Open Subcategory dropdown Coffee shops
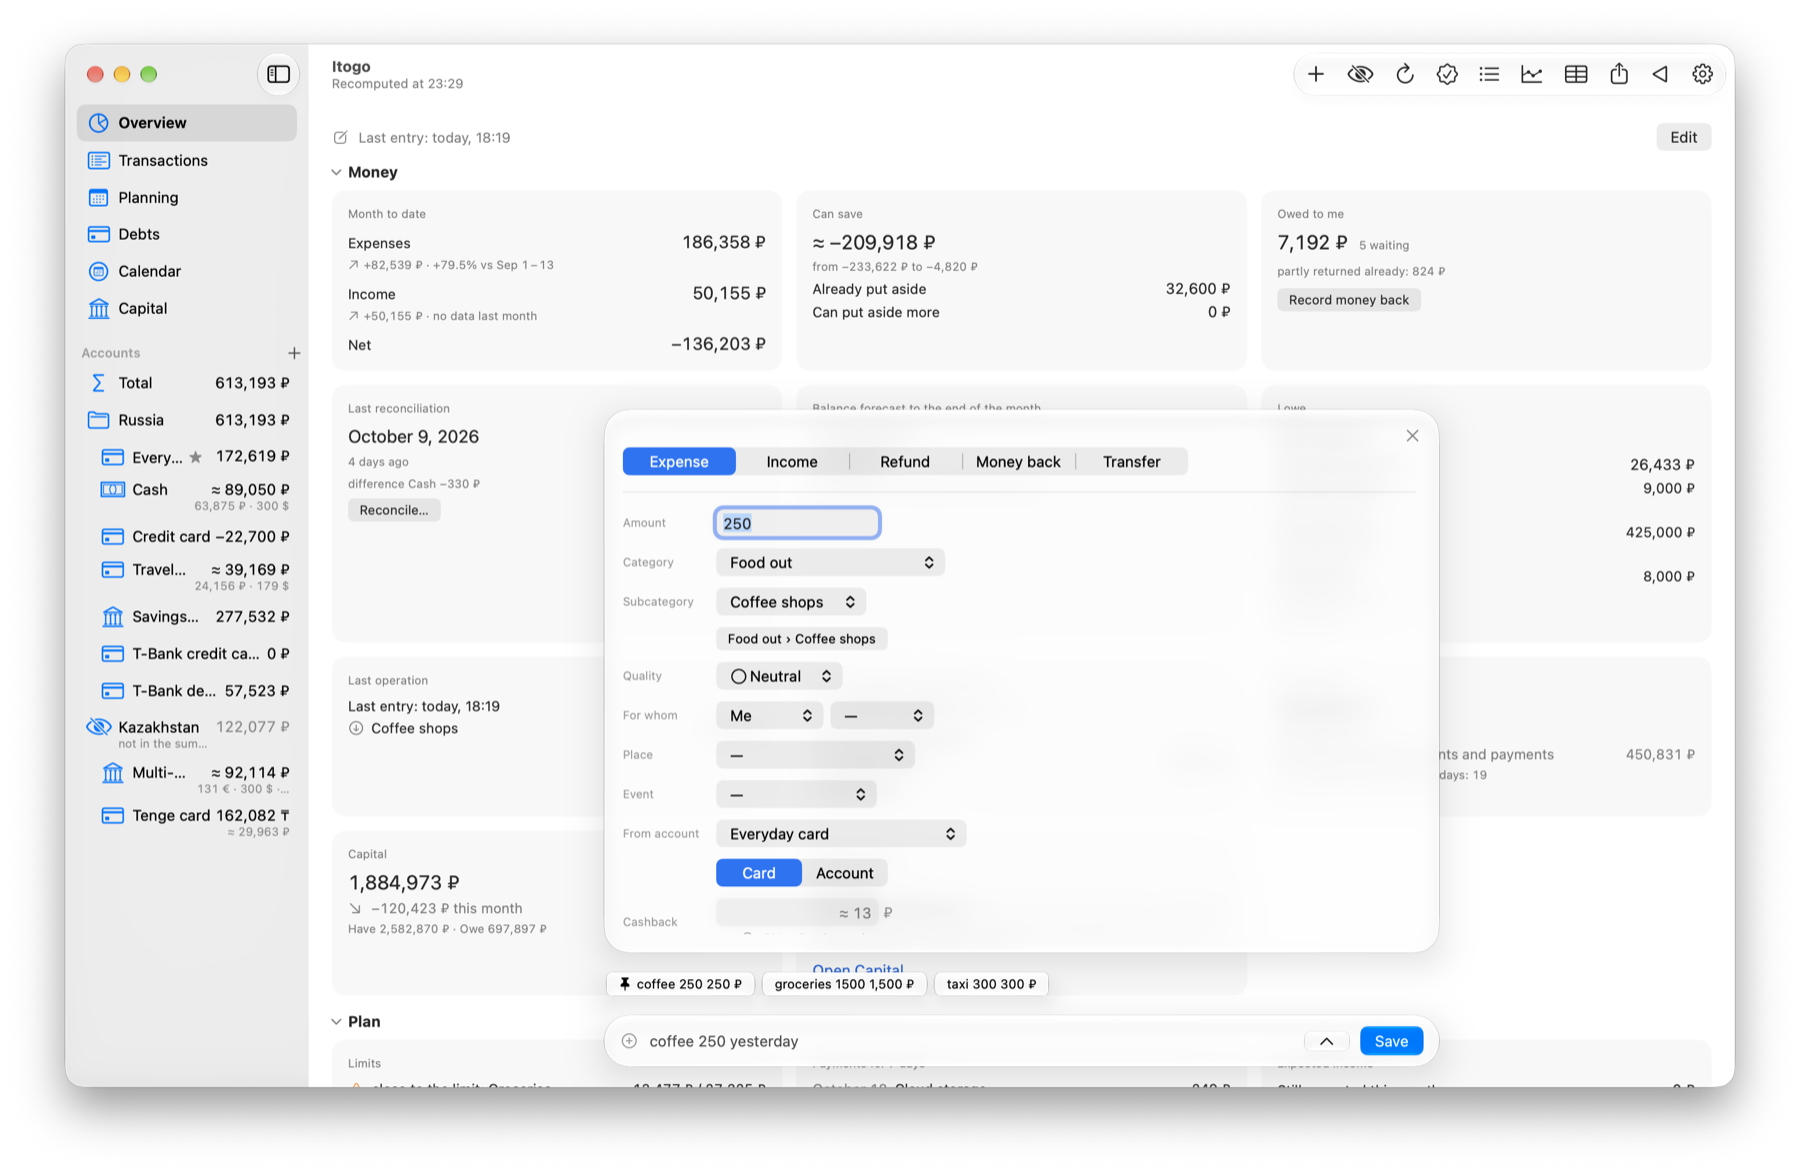Image resolution: width=1800 pixels, height=1173 pixels. point(791,602)
